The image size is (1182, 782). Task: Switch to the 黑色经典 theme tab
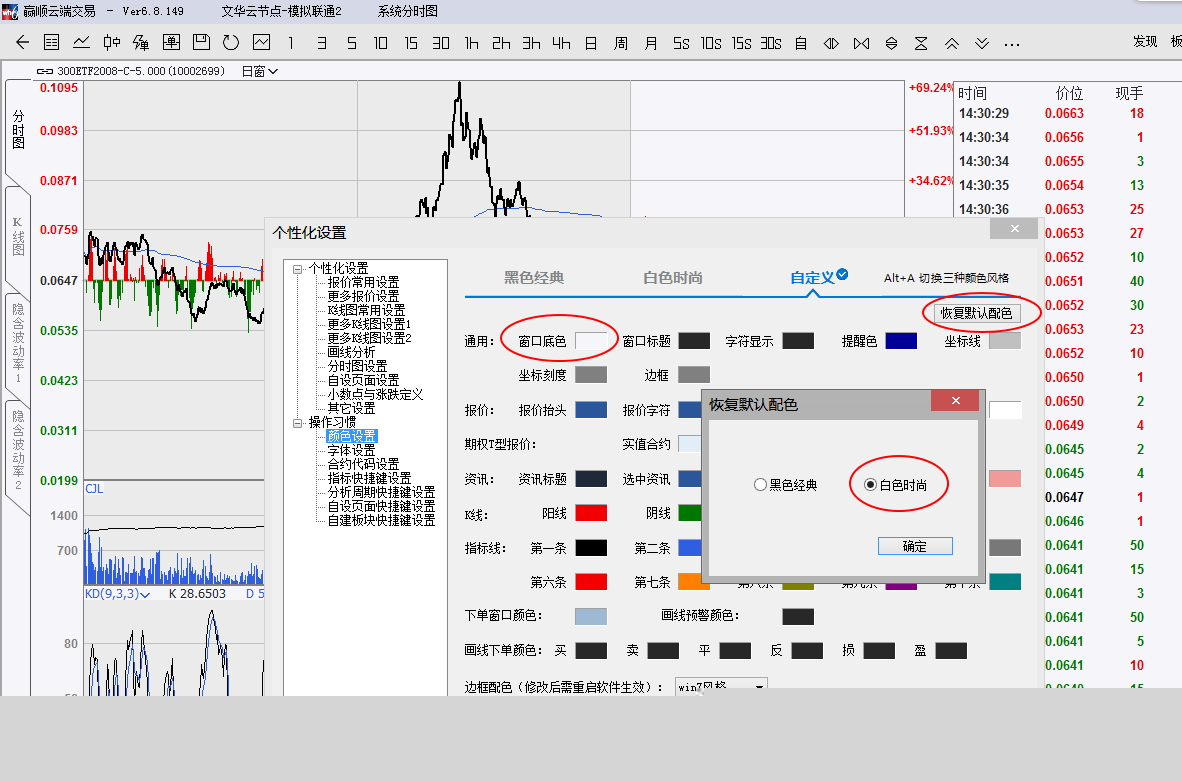[x=534, y=278]
